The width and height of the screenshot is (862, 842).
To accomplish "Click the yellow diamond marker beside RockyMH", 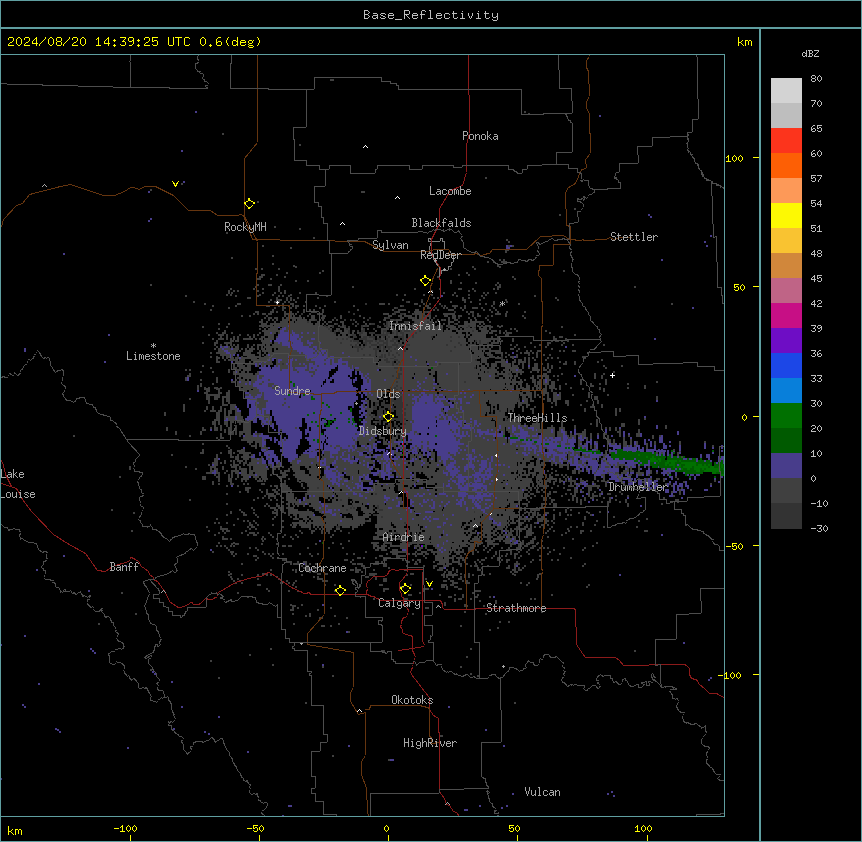I will (x=250, y=203).
